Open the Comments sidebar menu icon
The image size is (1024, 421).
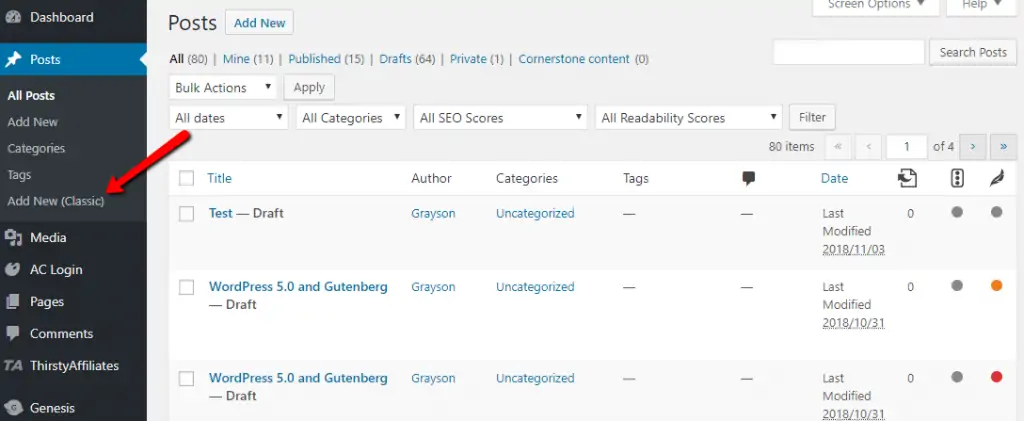13,334
